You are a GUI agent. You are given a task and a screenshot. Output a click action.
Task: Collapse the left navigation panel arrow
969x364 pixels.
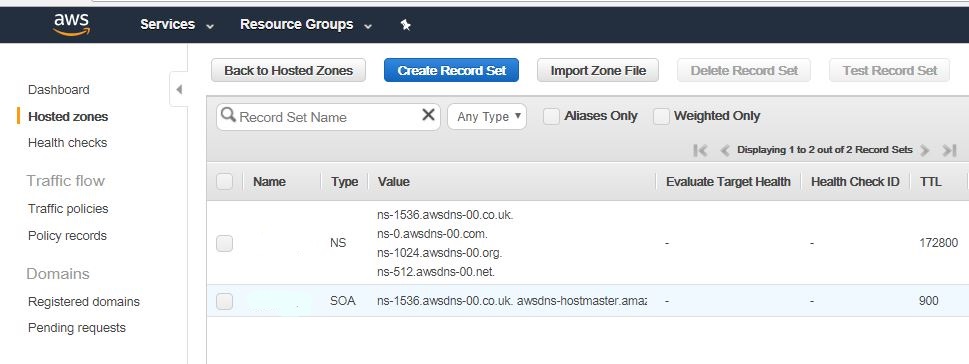(x=179, y=90)
